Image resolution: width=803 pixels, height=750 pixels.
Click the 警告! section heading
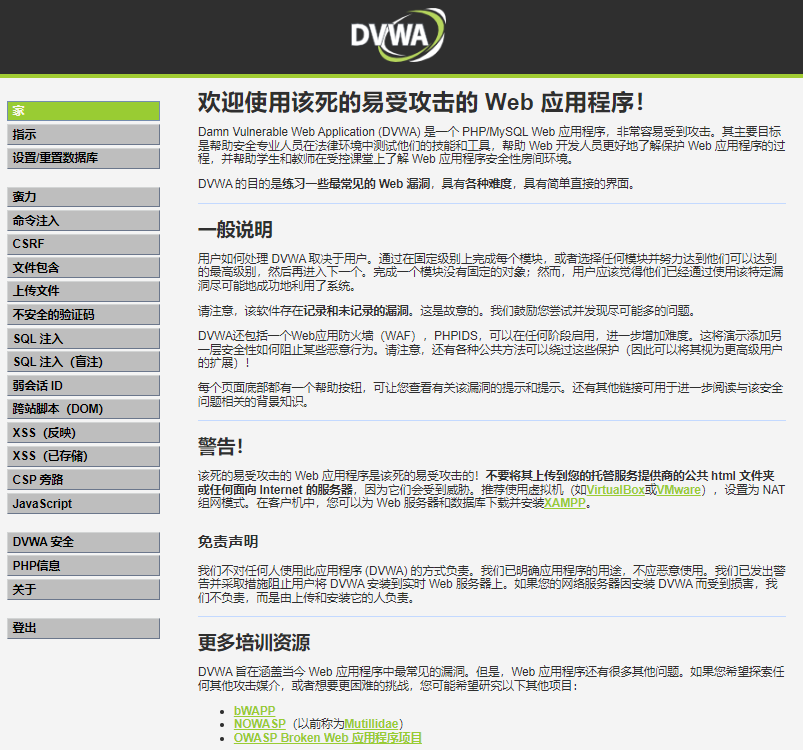coord(221,446)
